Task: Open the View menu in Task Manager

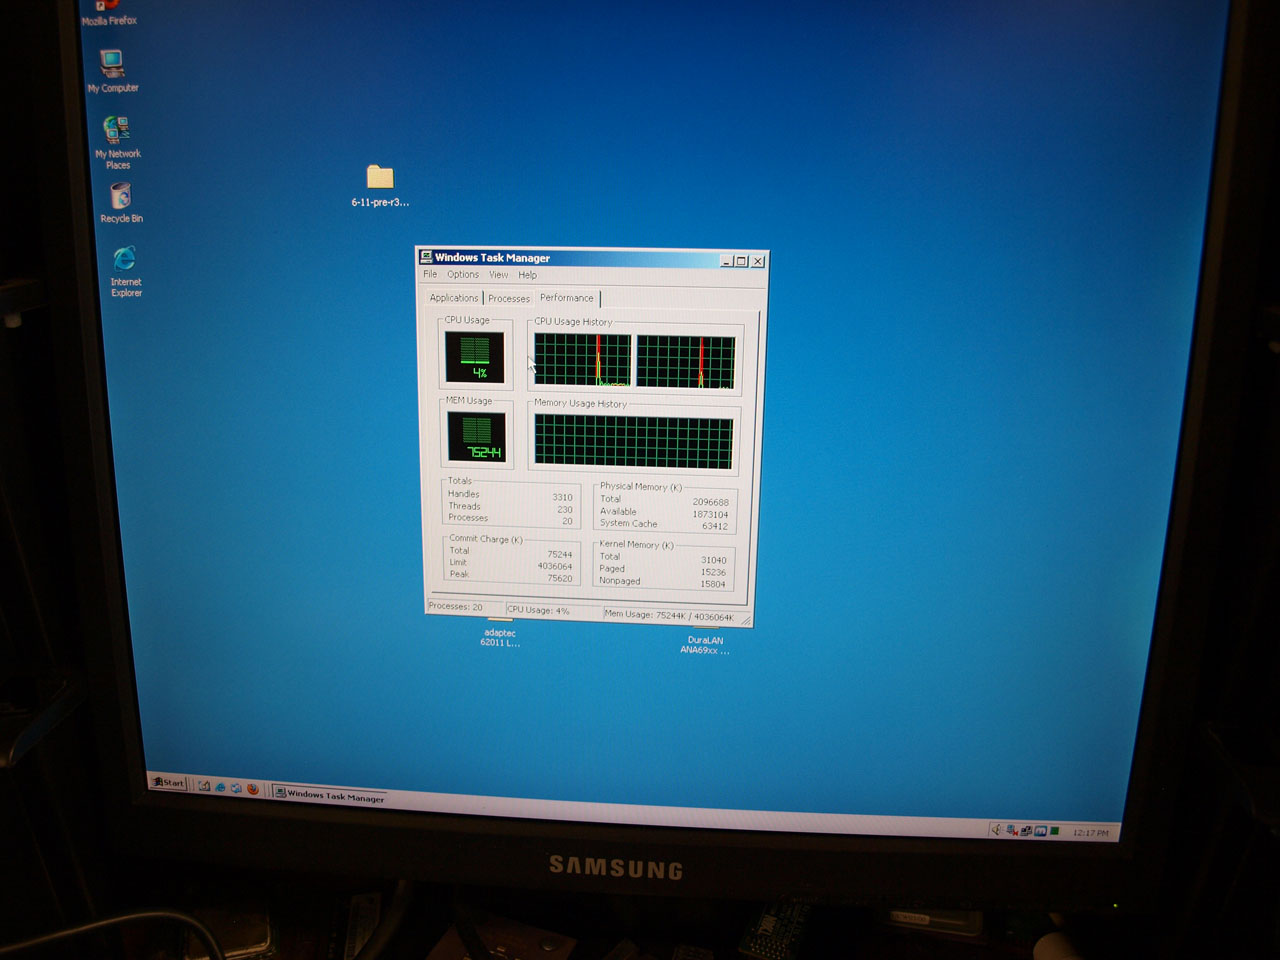Action: (x=499, y=275)
